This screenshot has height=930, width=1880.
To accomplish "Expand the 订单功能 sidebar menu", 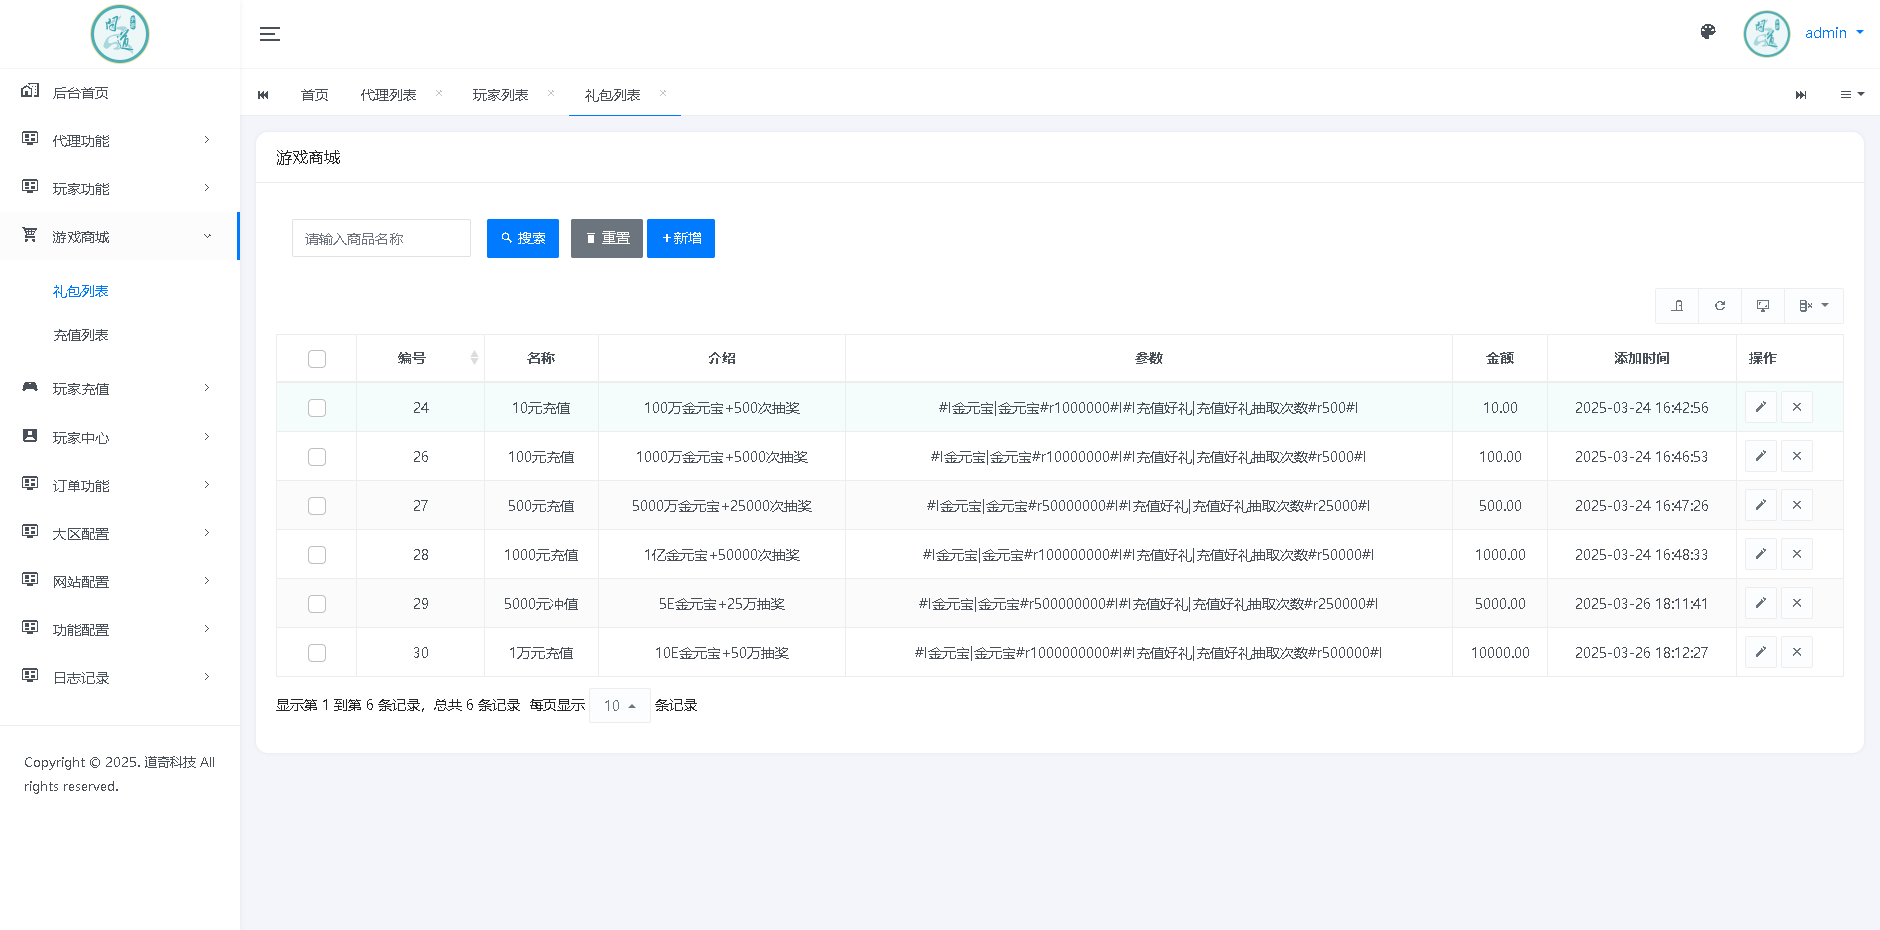I will 120,485.
